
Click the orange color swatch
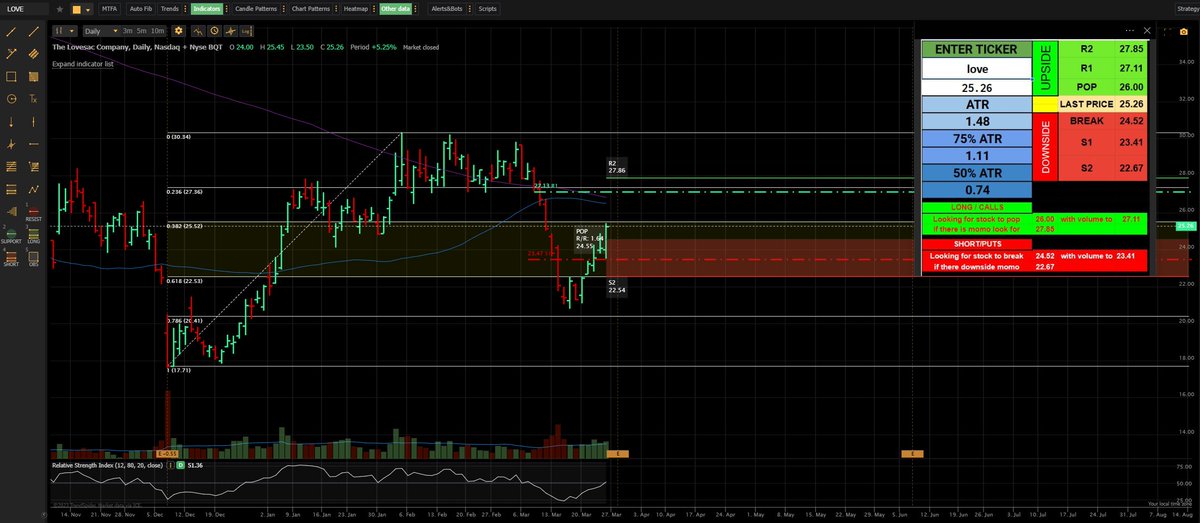[x=76, y=9]
